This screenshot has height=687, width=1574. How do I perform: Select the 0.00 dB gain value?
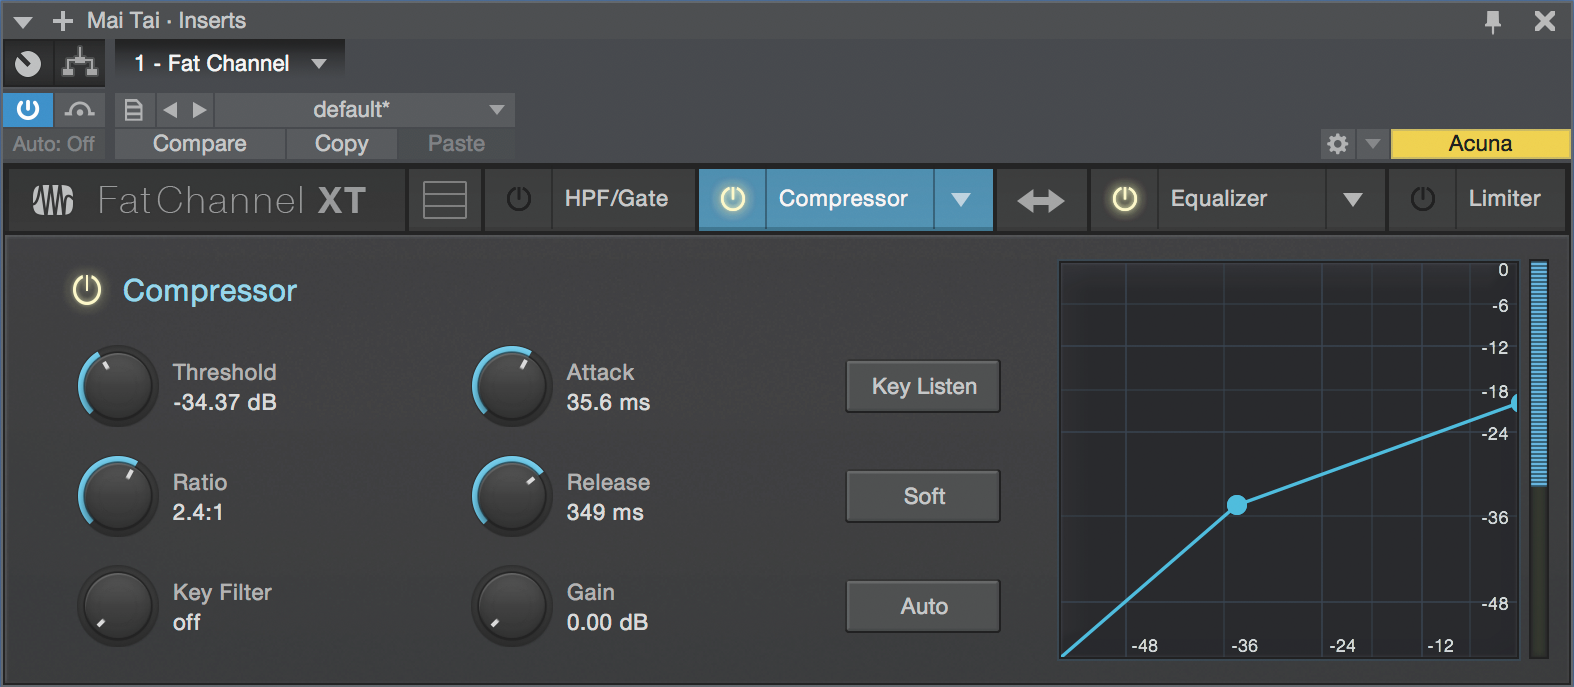[607, 623]
